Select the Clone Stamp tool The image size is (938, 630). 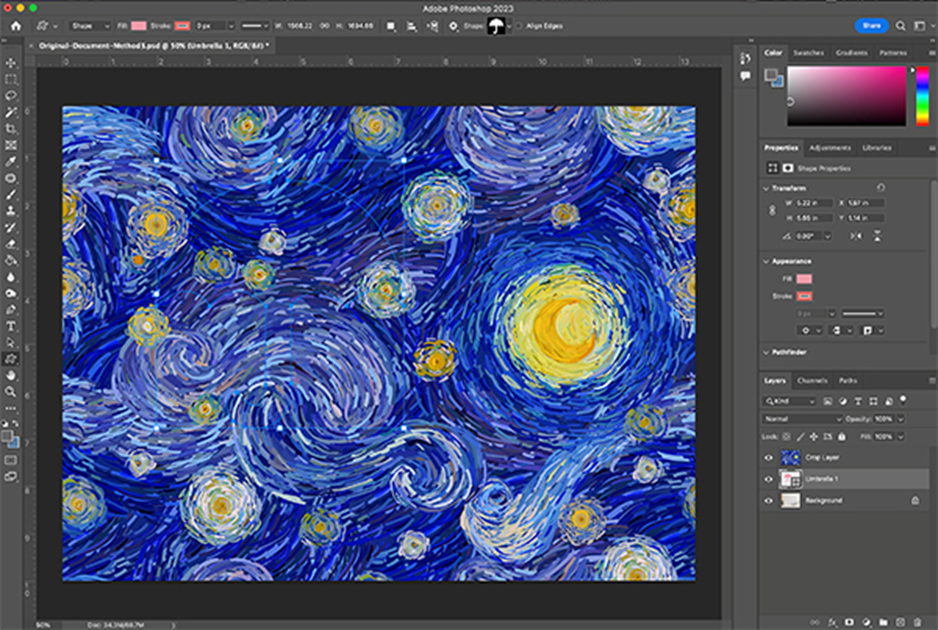coord(11,211)
